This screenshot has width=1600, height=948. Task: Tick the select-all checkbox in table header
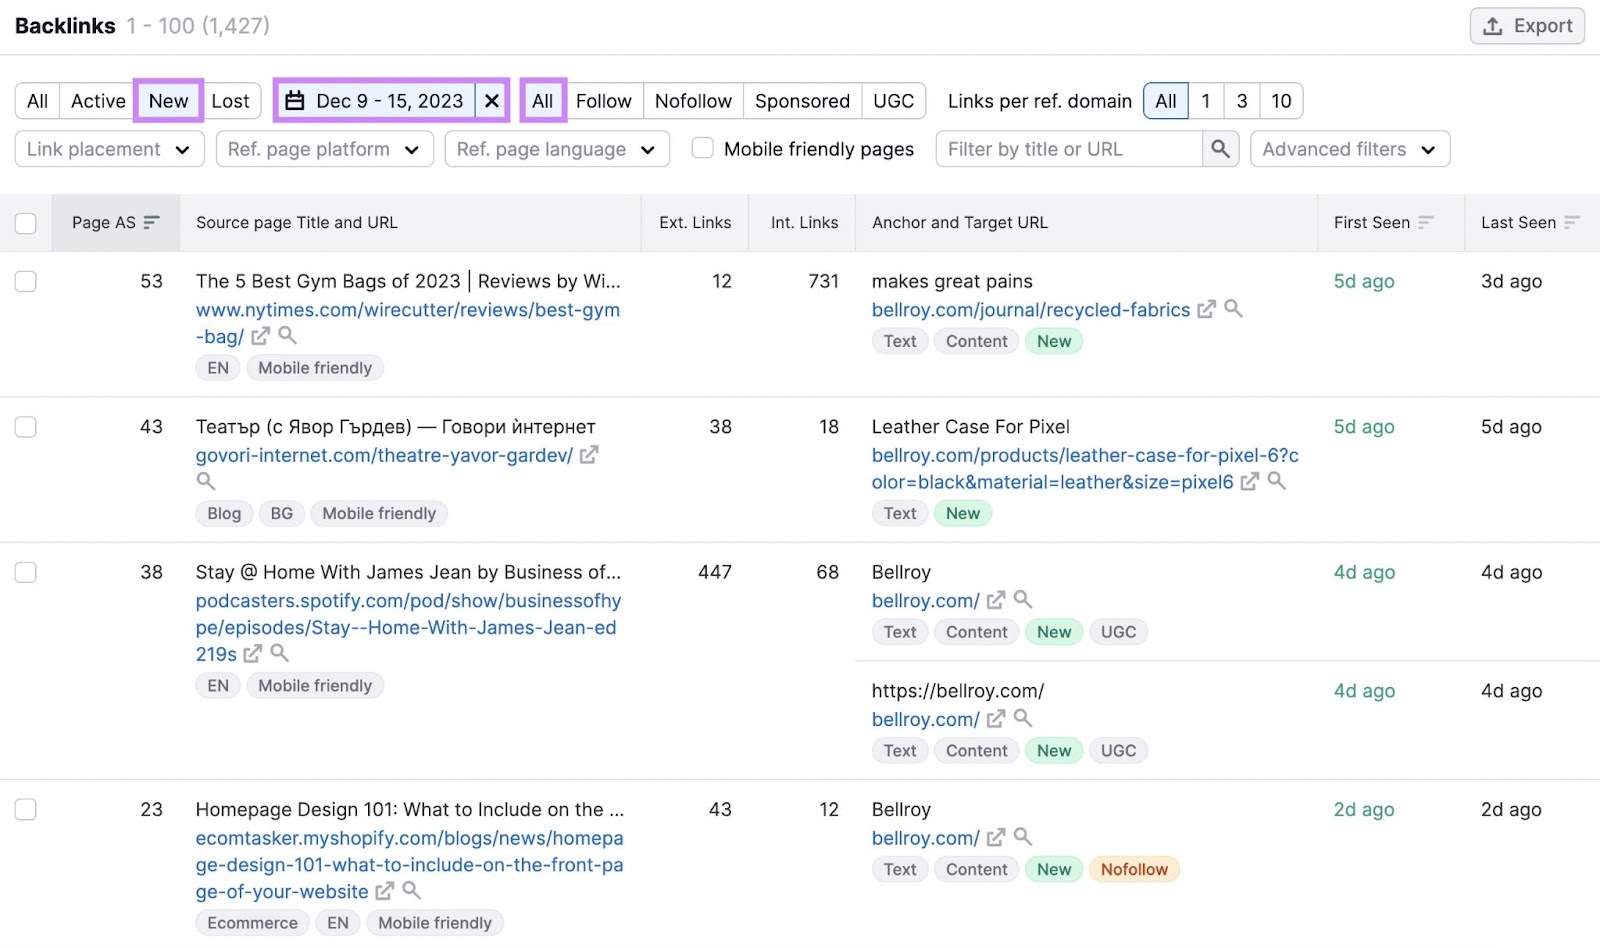pos(26,223)
